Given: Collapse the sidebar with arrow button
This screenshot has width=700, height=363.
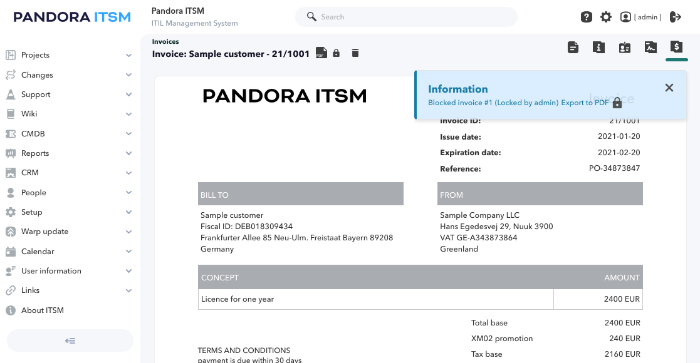Looking at the screenshot, I should pos(70,341).
